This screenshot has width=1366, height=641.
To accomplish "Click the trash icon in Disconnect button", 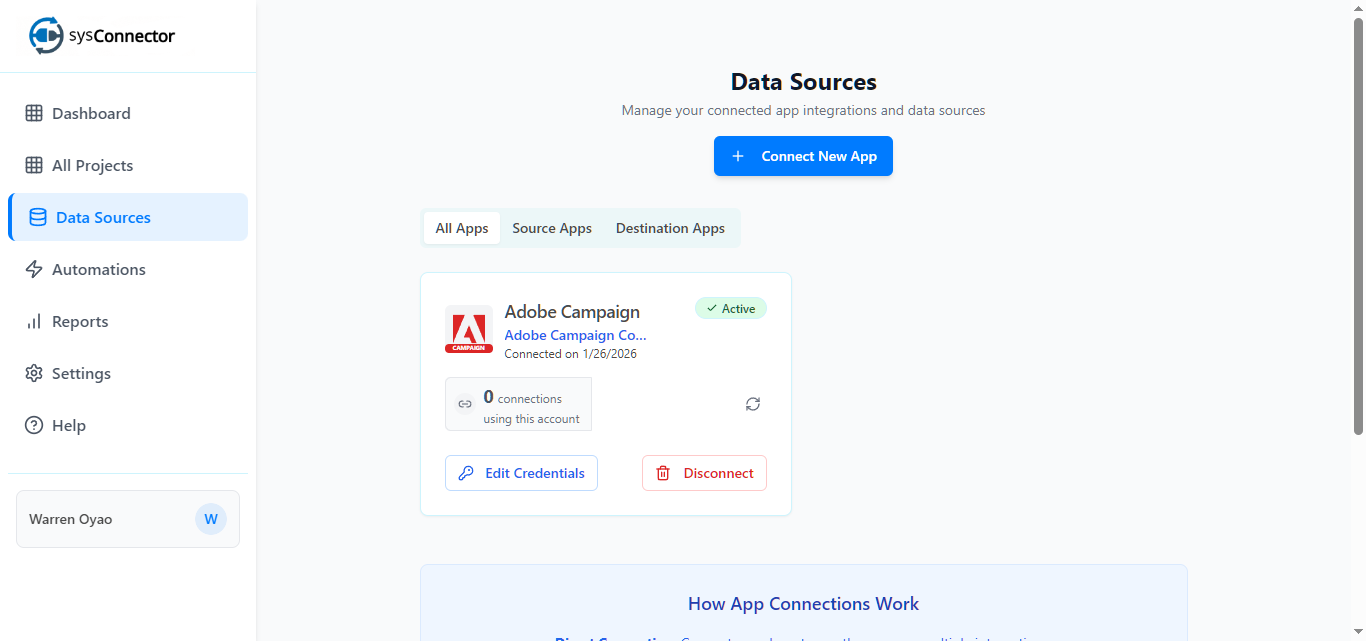I will pos(663,473).
